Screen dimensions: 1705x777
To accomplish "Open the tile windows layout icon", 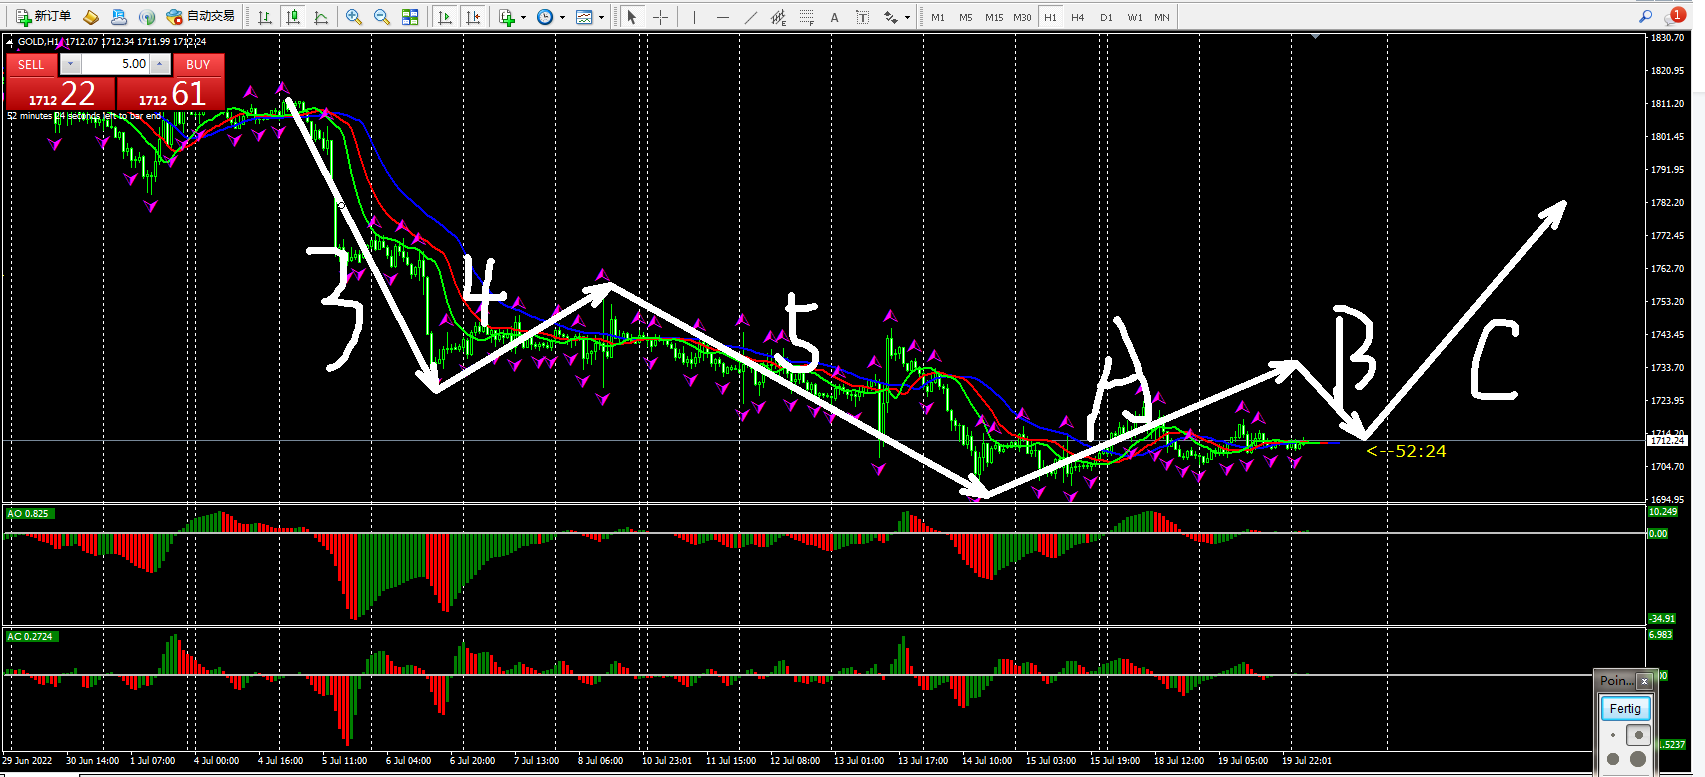I will tap(410, 17).
